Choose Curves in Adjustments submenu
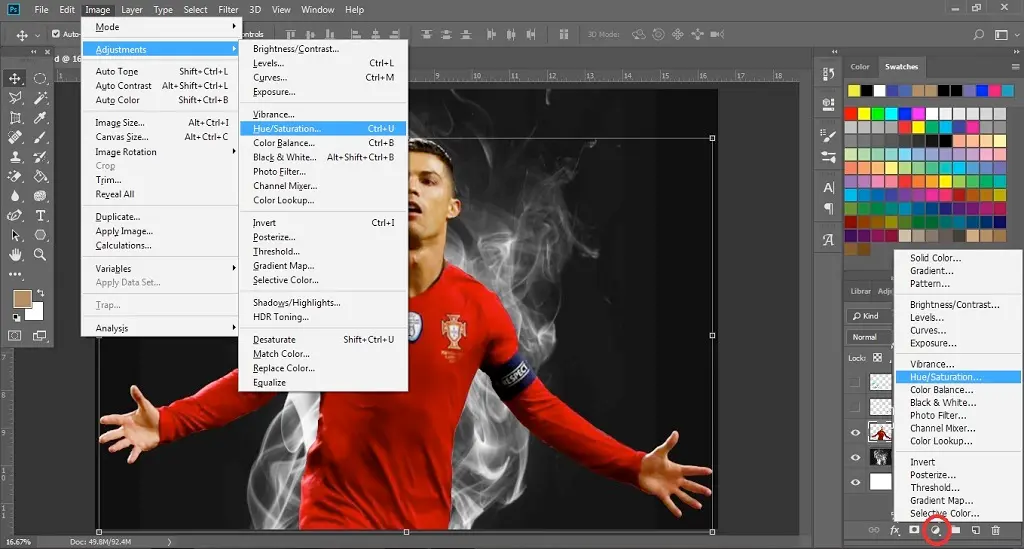Image resolution: width=1024 pixels, height=549 pixels. point(323,78)
